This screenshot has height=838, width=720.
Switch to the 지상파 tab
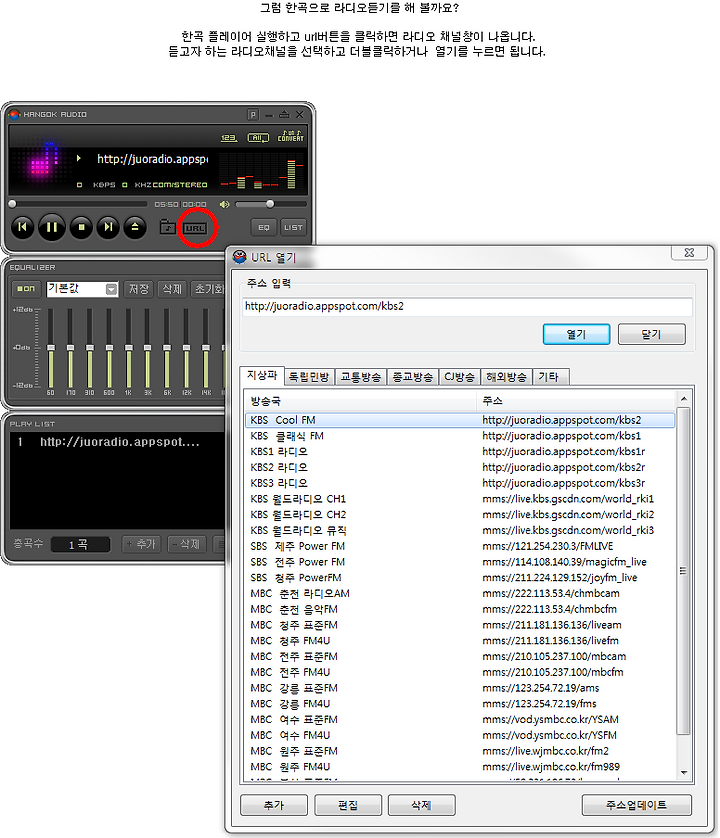click(262, 375)
